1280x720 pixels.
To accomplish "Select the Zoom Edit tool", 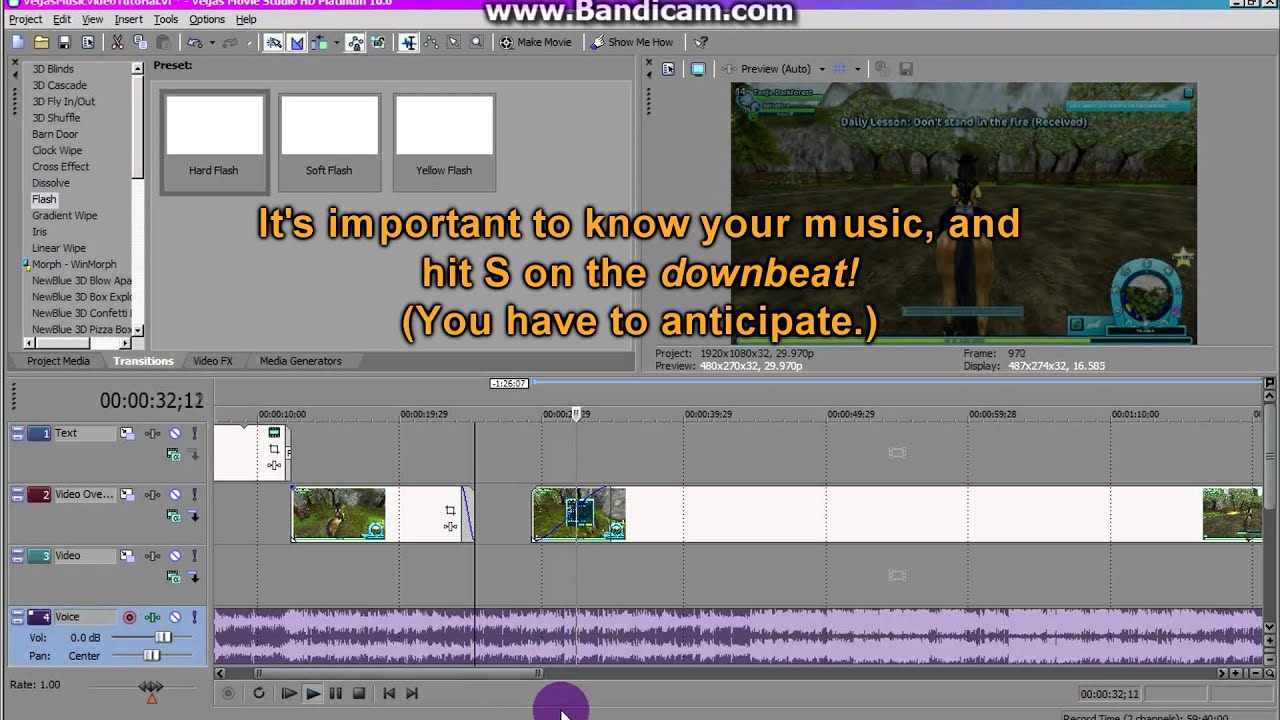I will coord(477,42).
